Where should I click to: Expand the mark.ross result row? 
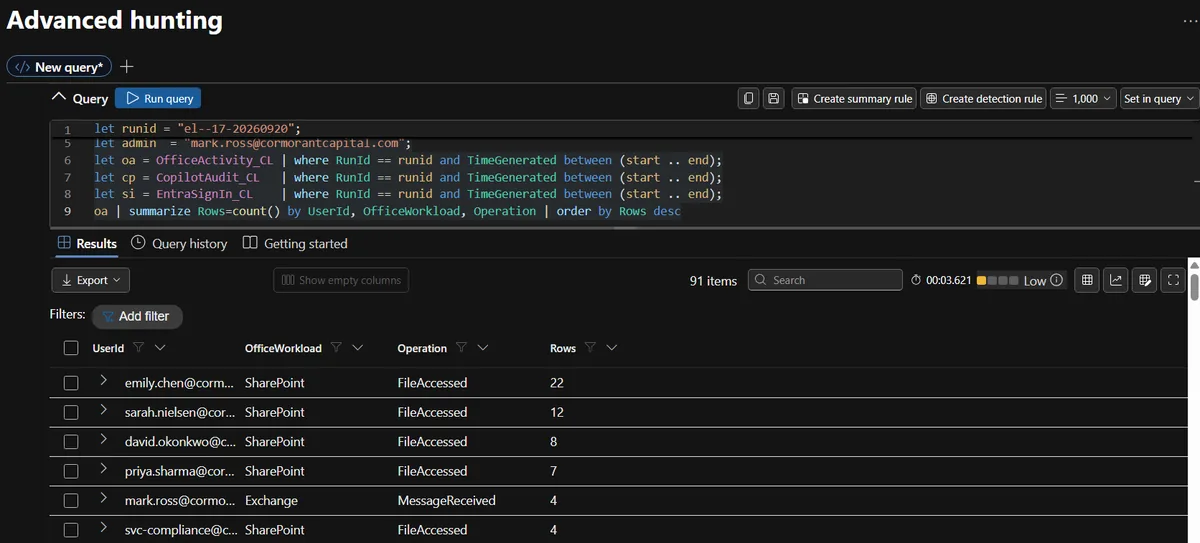103,498
